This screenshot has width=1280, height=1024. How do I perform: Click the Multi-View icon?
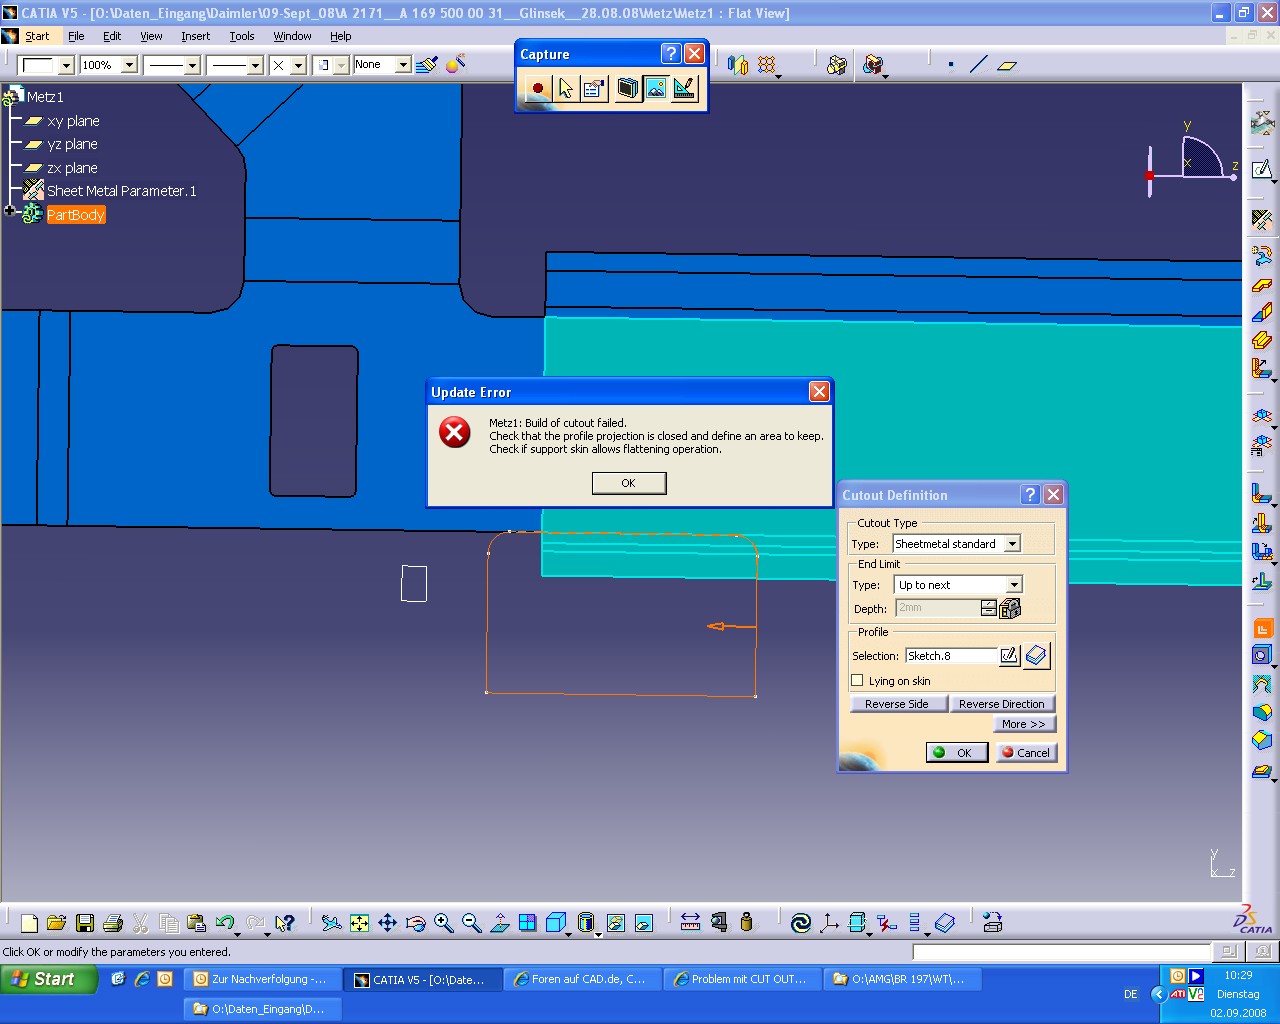tap(528, 923)
